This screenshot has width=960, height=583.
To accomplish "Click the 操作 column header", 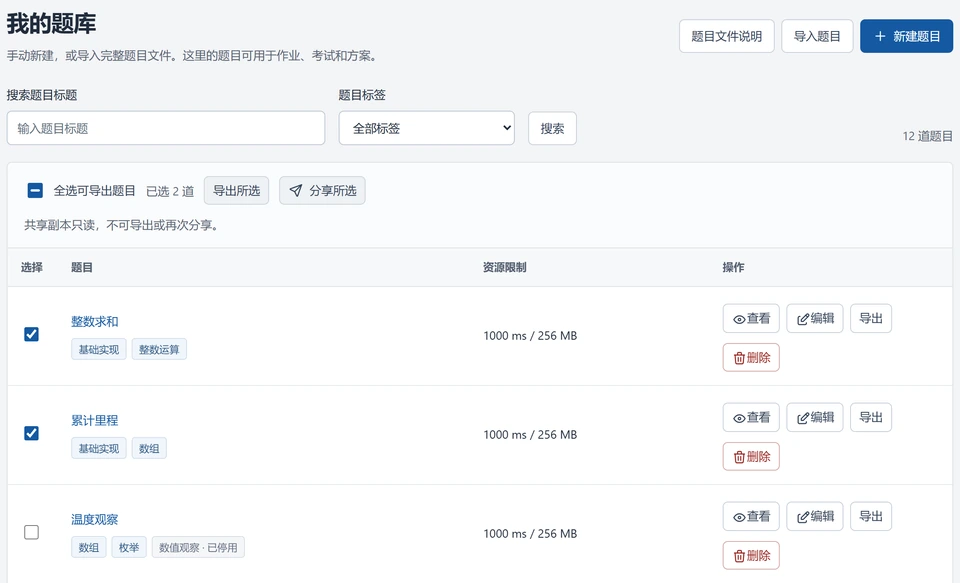I will (733, 267).
